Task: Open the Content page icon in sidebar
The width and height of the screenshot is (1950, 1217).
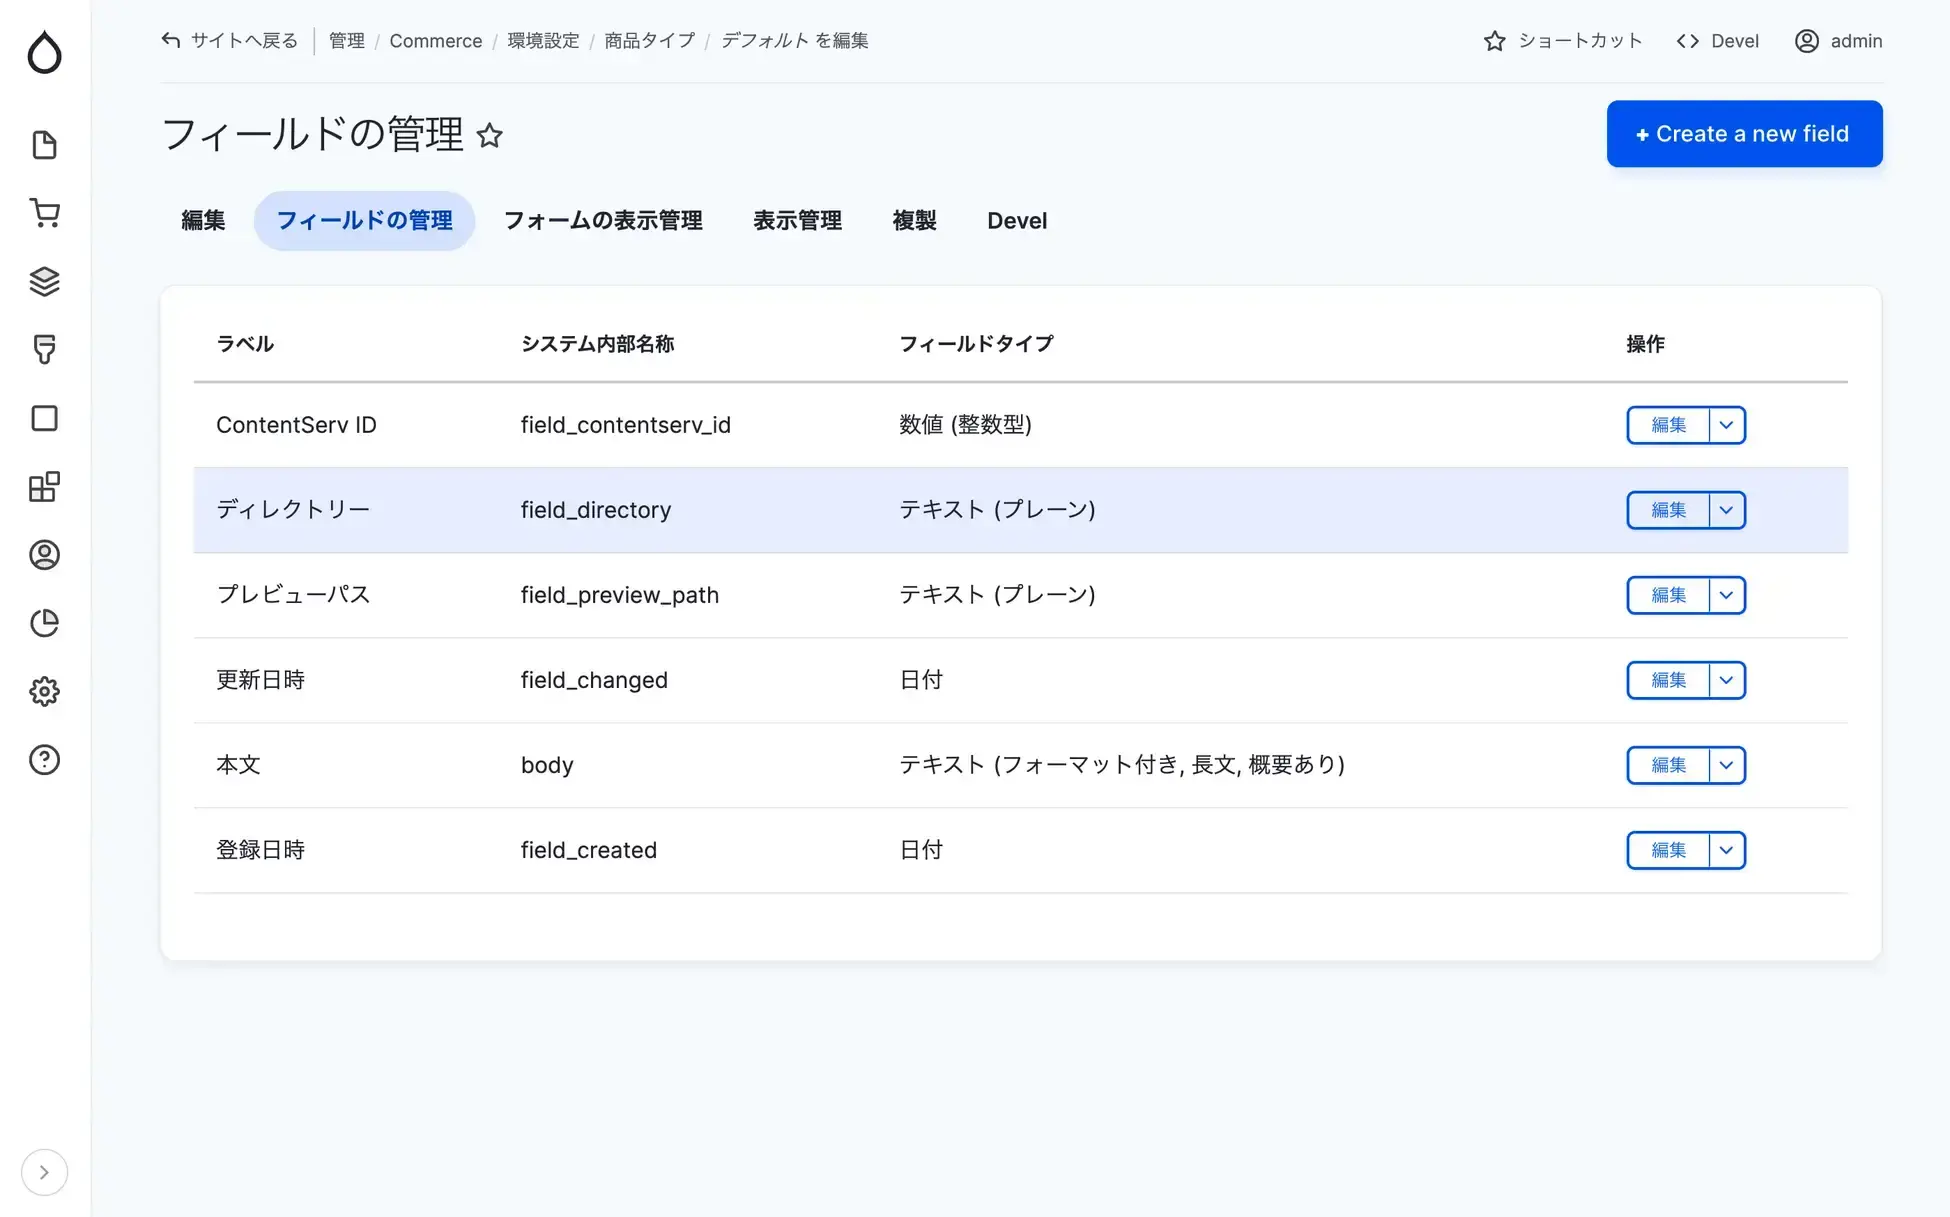Action: pyautogui.click(x=44, y=145)
